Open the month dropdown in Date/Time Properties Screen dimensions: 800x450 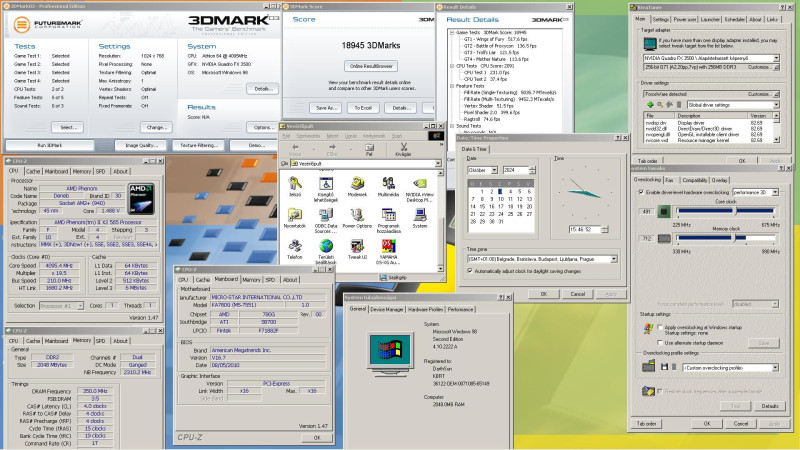click(x=494, y=170)
